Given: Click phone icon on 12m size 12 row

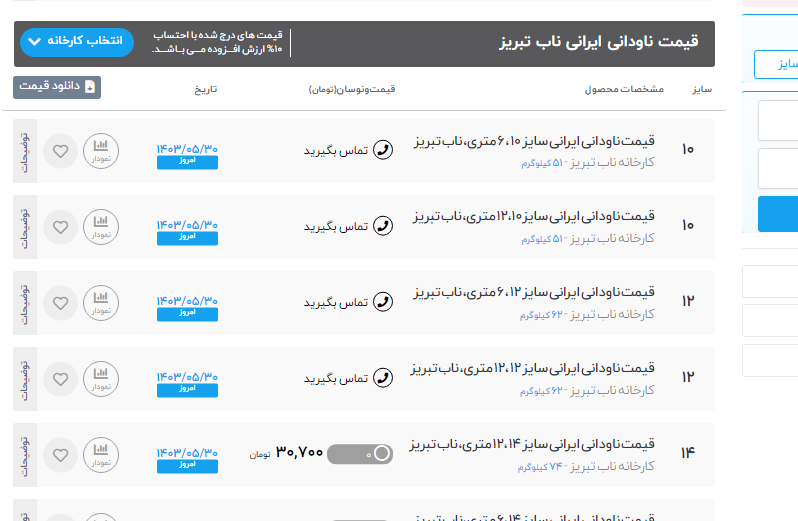Looking at the screenshot, I should tap(382, 378).
